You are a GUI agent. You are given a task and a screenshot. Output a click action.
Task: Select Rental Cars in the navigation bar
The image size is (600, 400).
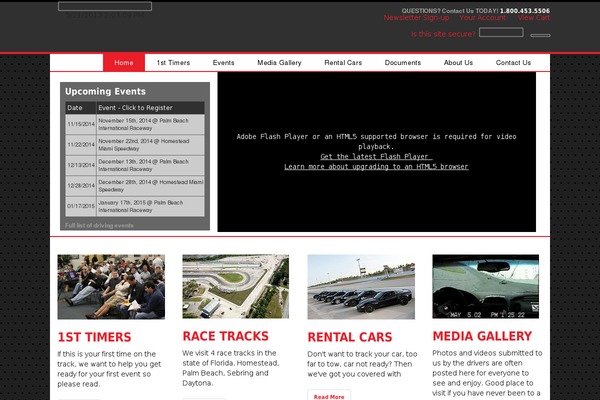[343, 62]
